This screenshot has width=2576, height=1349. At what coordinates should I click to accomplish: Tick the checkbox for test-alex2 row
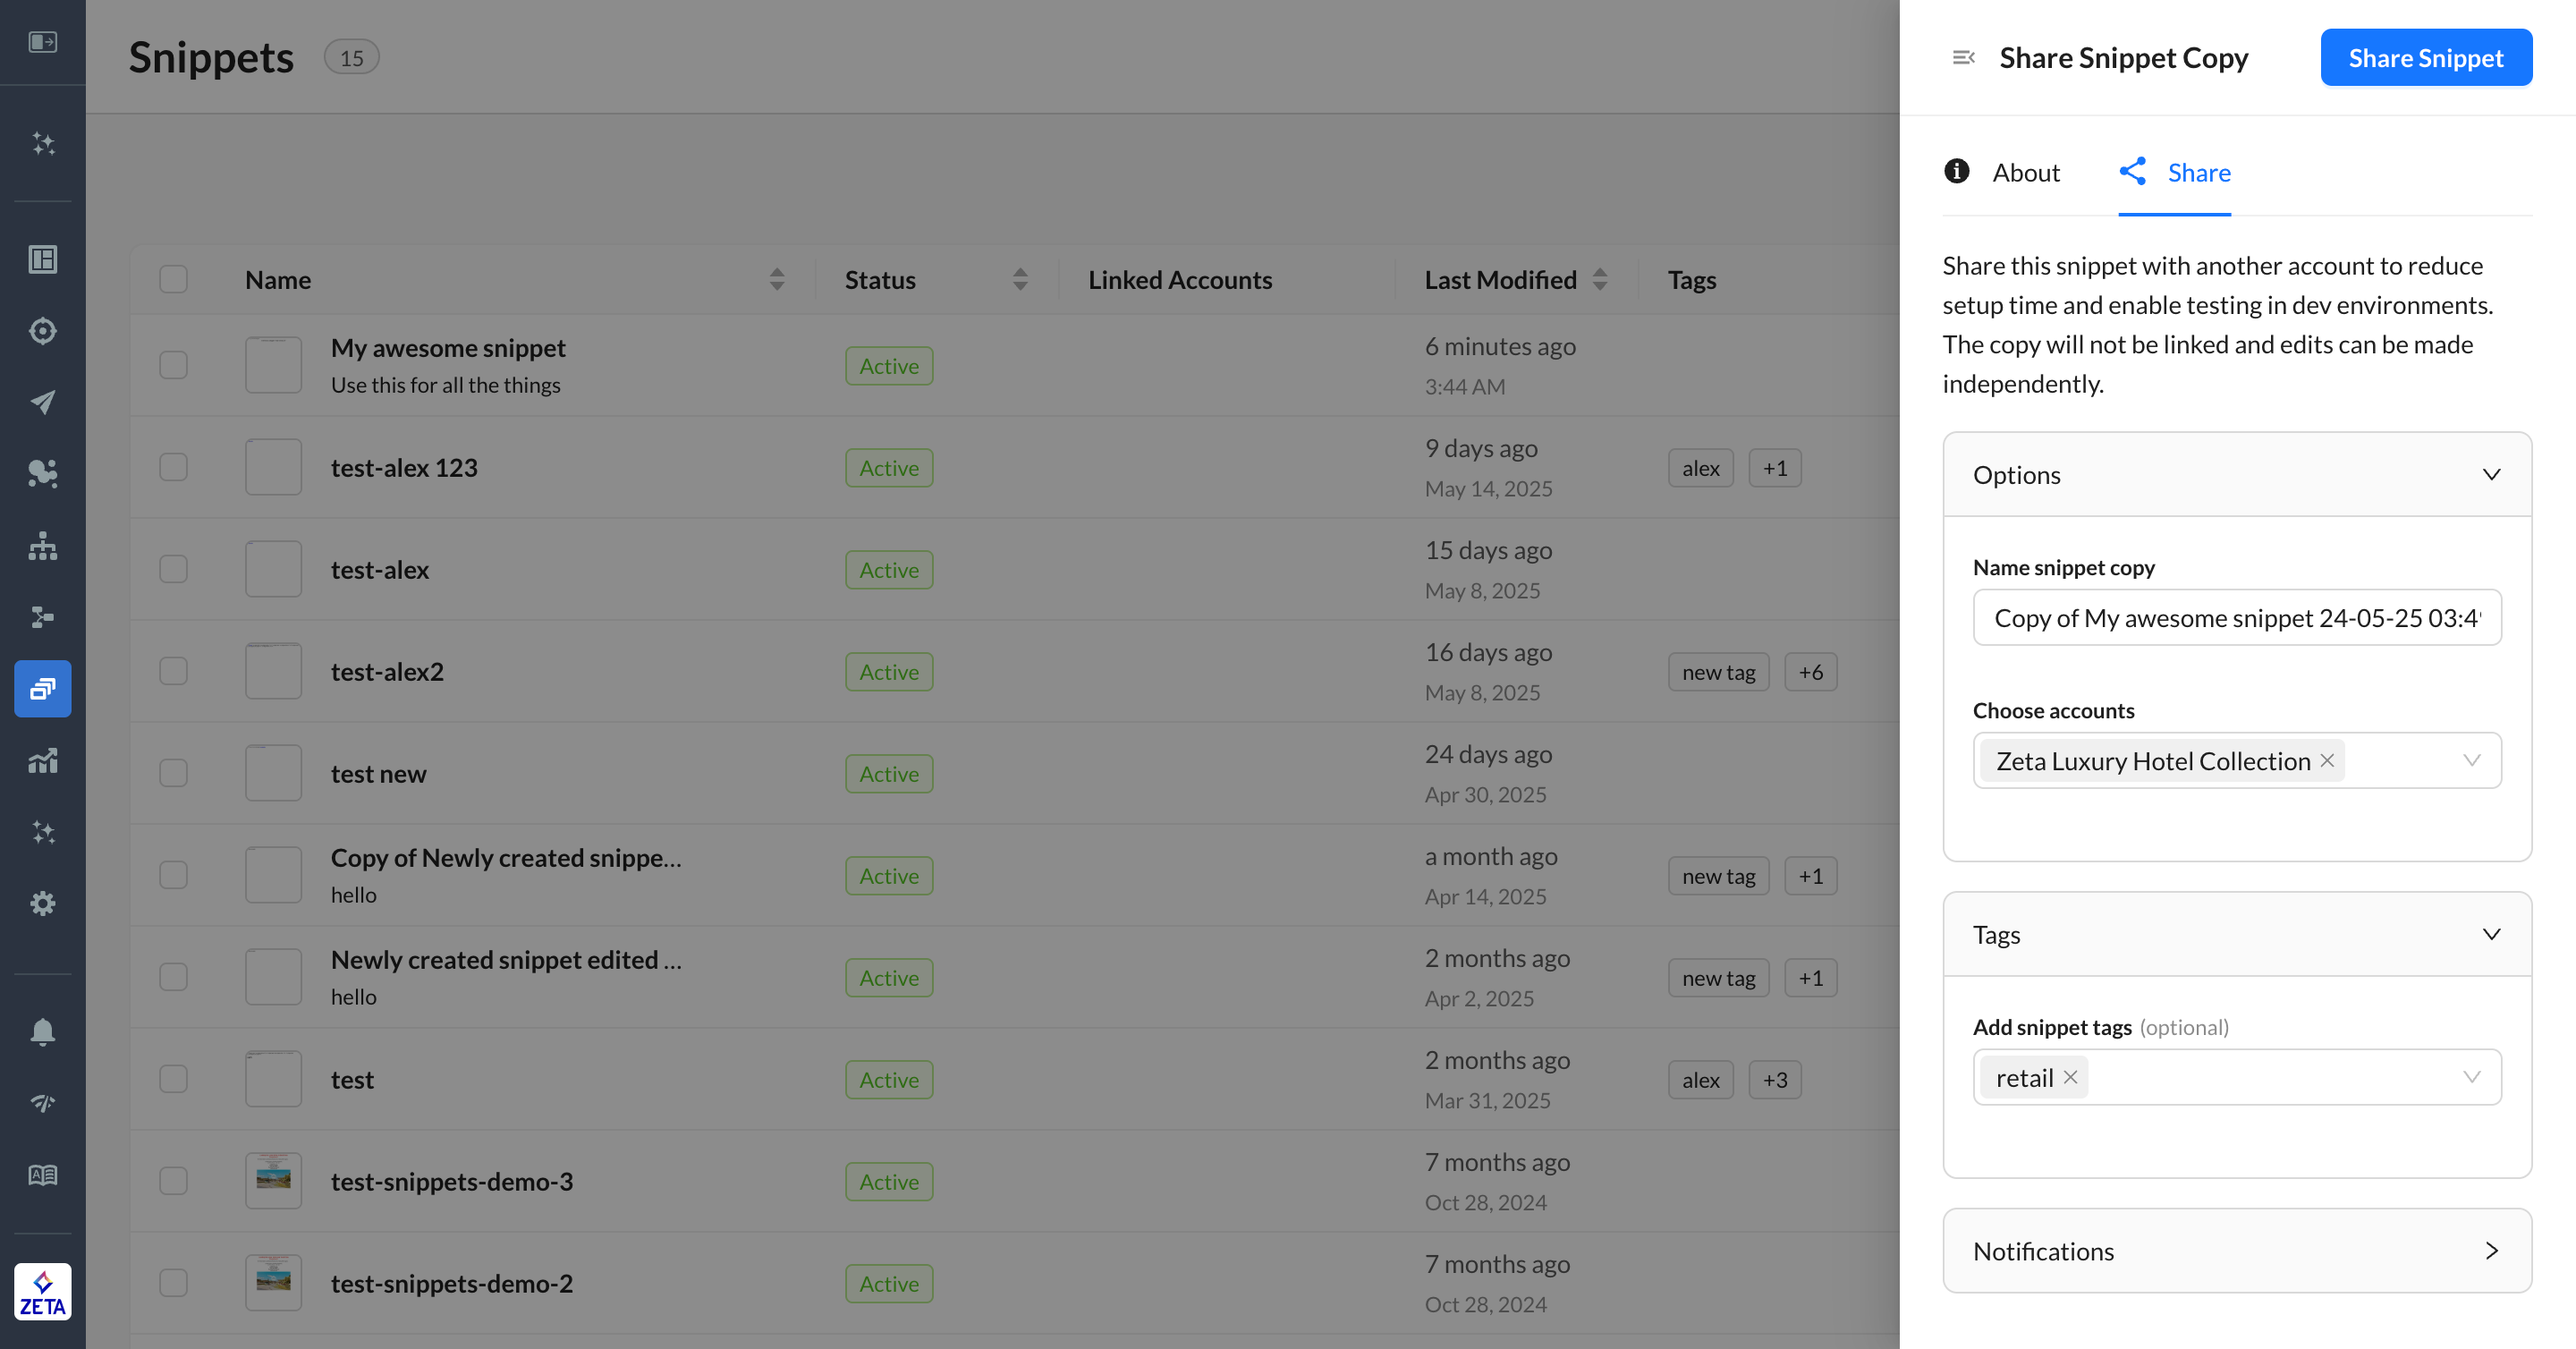173,671
